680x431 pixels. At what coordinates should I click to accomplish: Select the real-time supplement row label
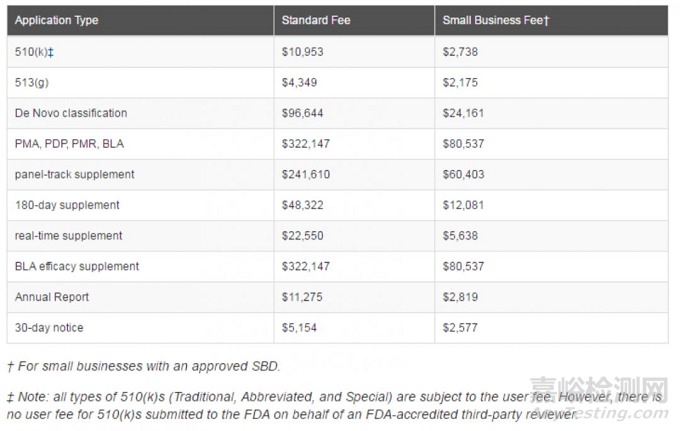(x=69, y=236)
